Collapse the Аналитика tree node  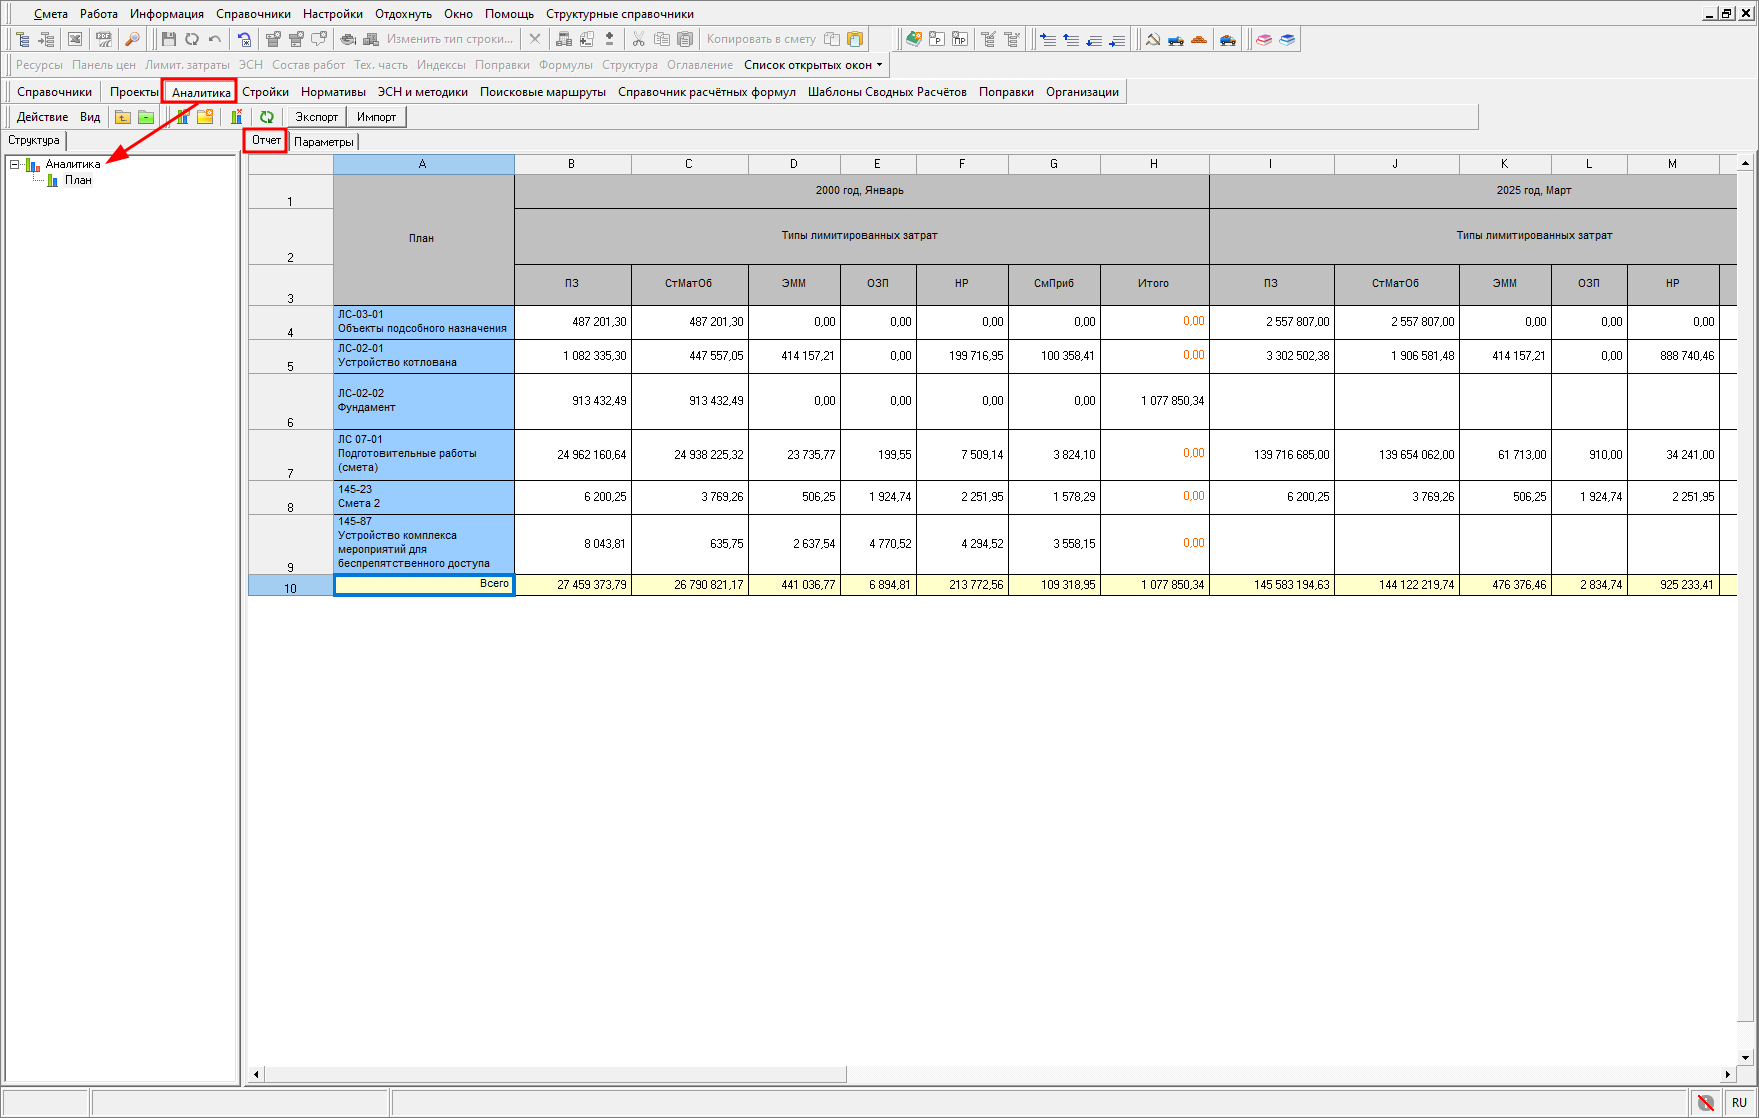(15, 164)
